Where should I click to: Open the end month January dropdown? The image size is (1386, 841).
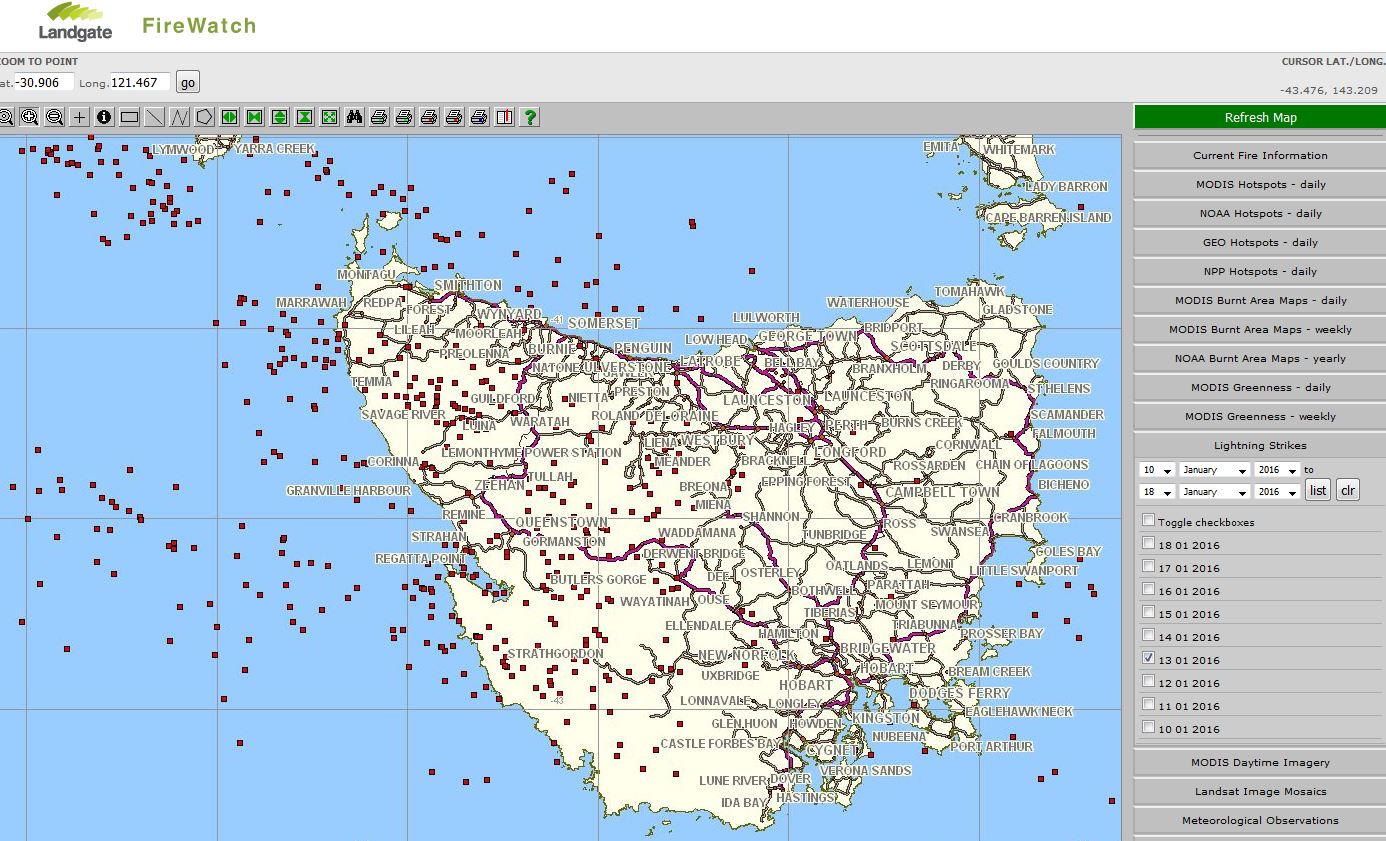point(1214,492)
